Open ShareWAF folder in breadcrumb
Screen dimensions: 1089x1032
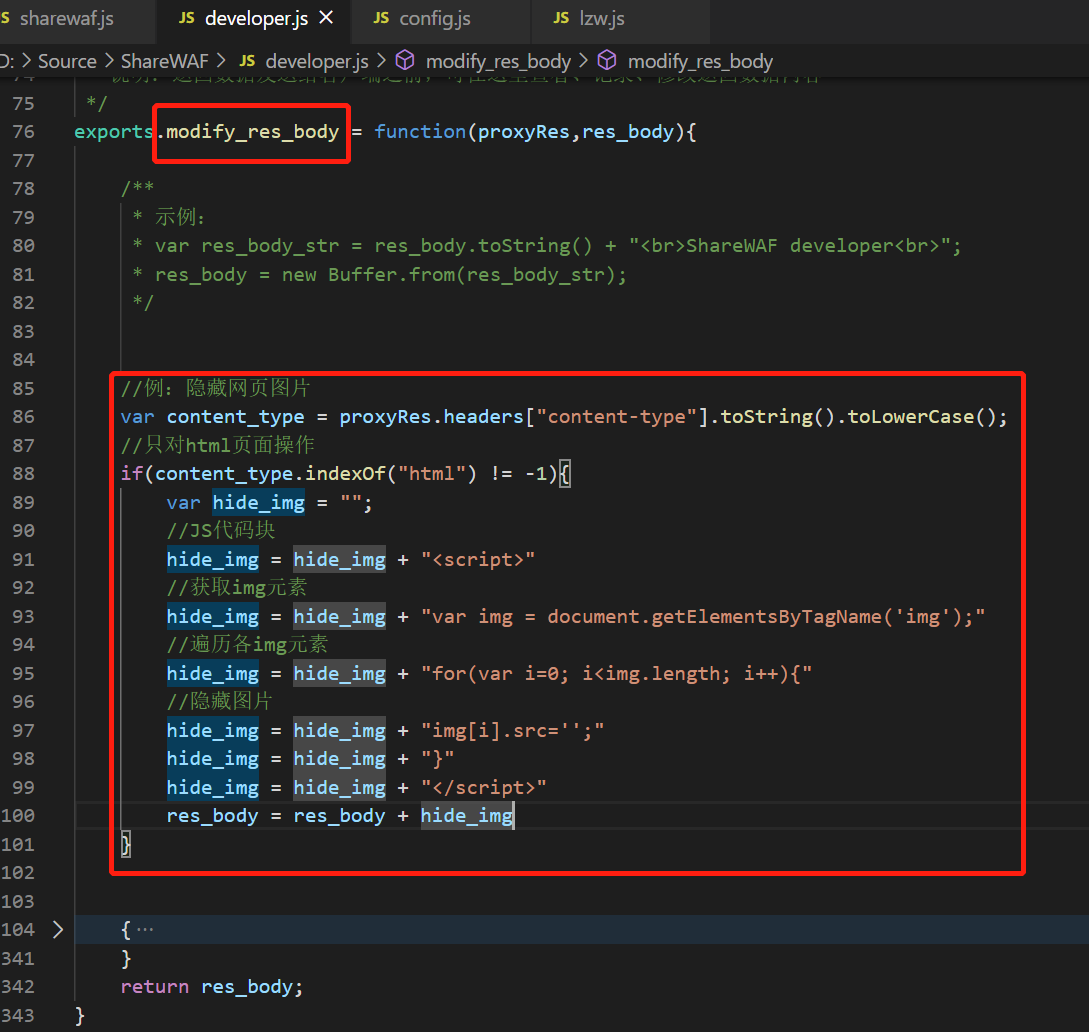click(x=165, y=61)
